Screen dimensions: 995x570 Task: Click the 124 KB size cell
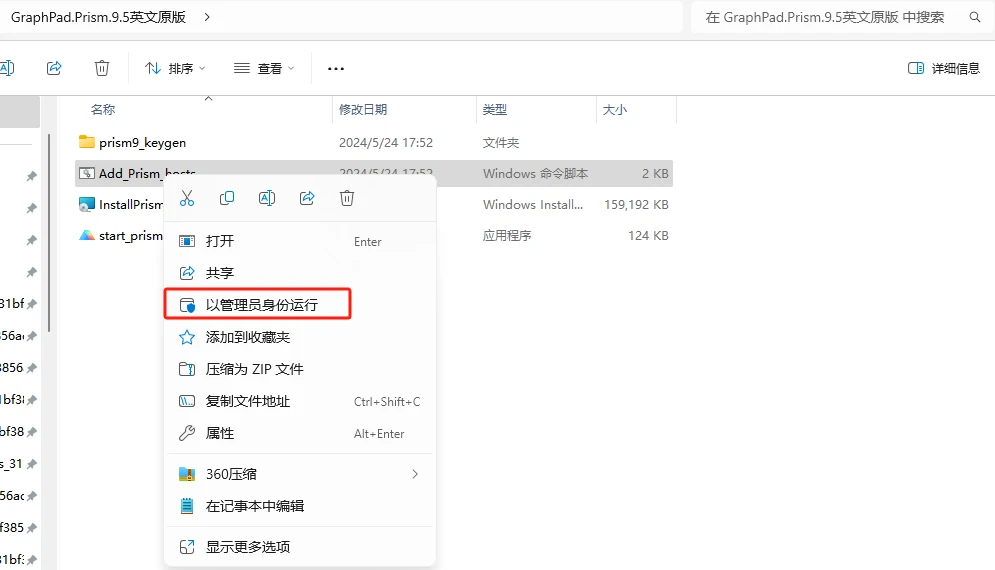click(x=648, y=235)
